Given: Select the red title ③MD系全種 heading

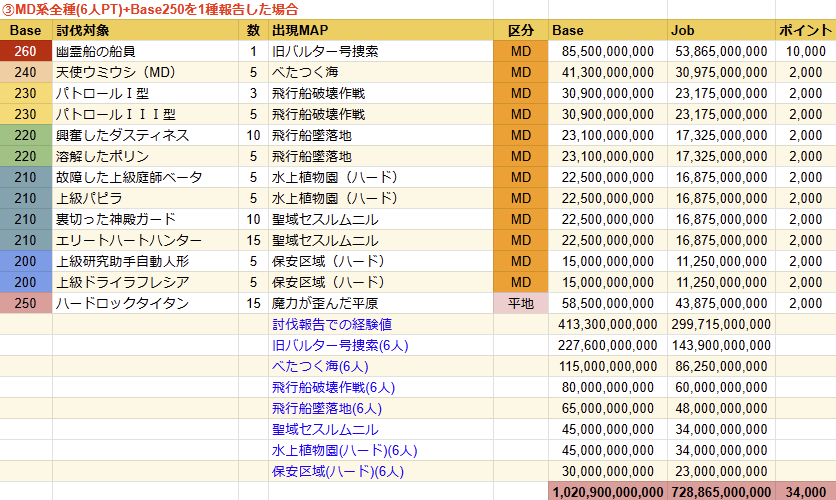Looking at the screenshot, I should click(150, 9).
